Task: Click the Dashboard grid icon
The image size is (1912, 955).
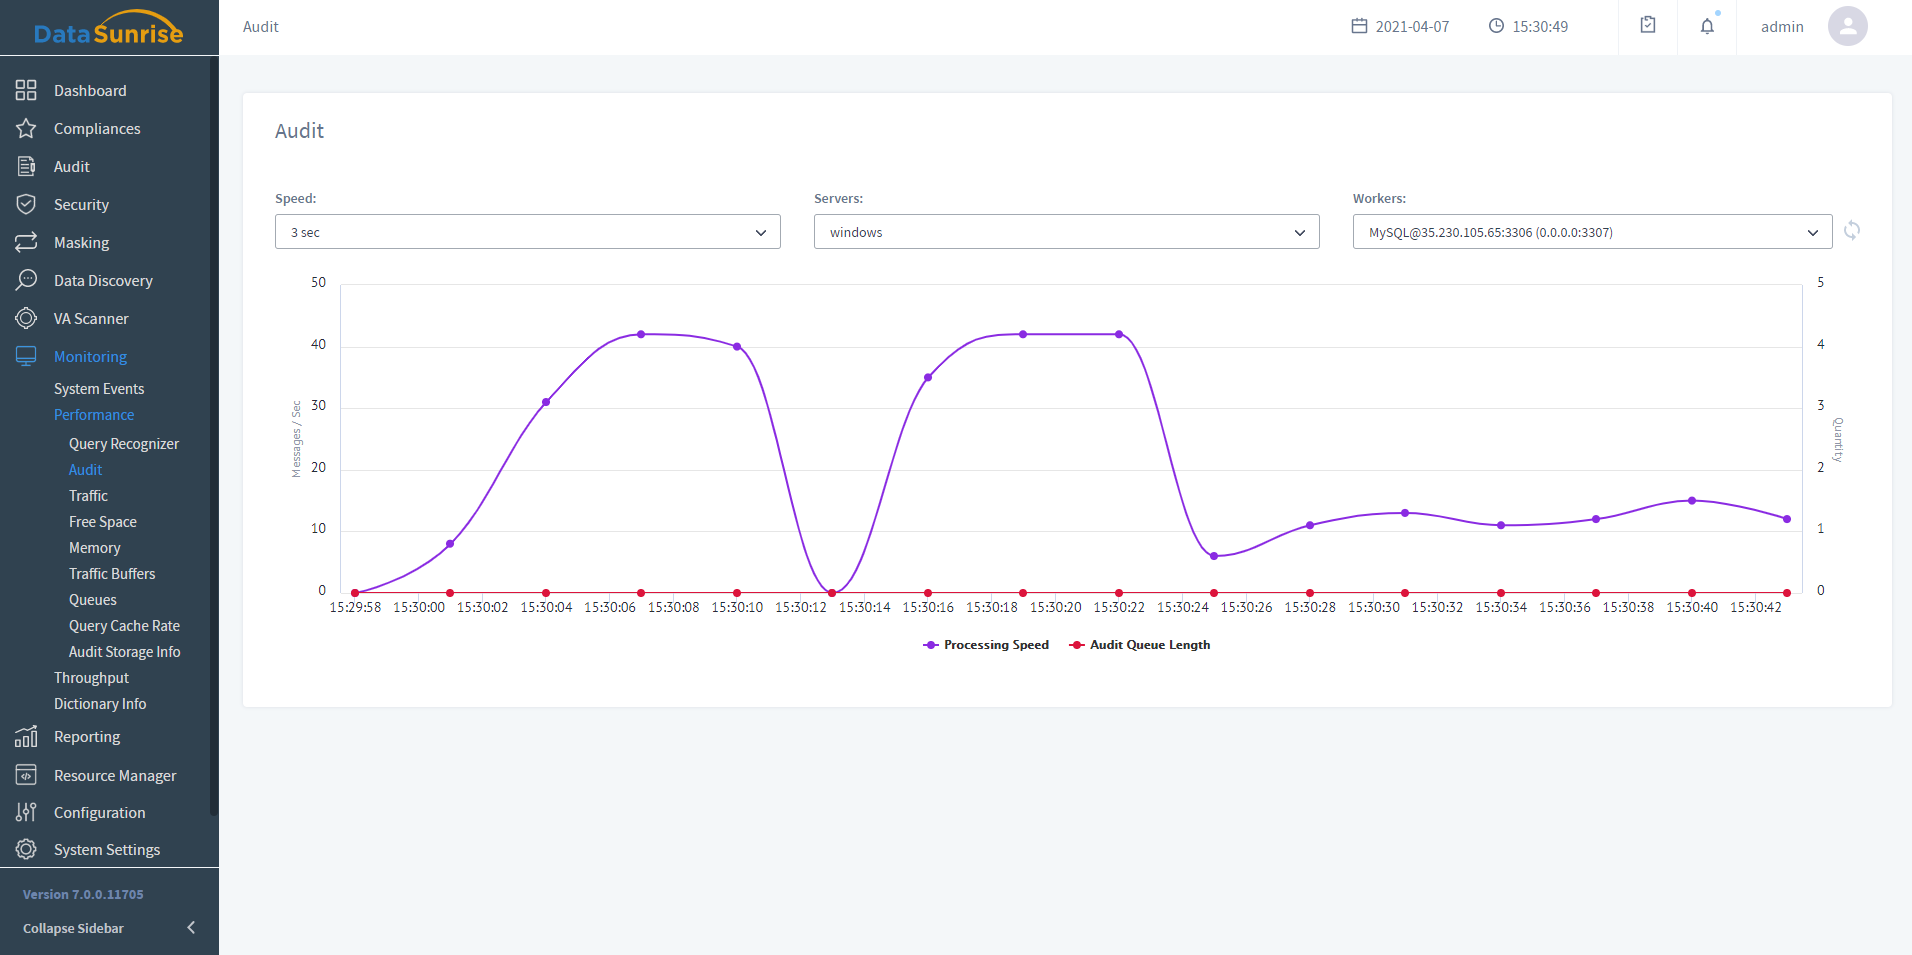Action: [x=26, y=91]
